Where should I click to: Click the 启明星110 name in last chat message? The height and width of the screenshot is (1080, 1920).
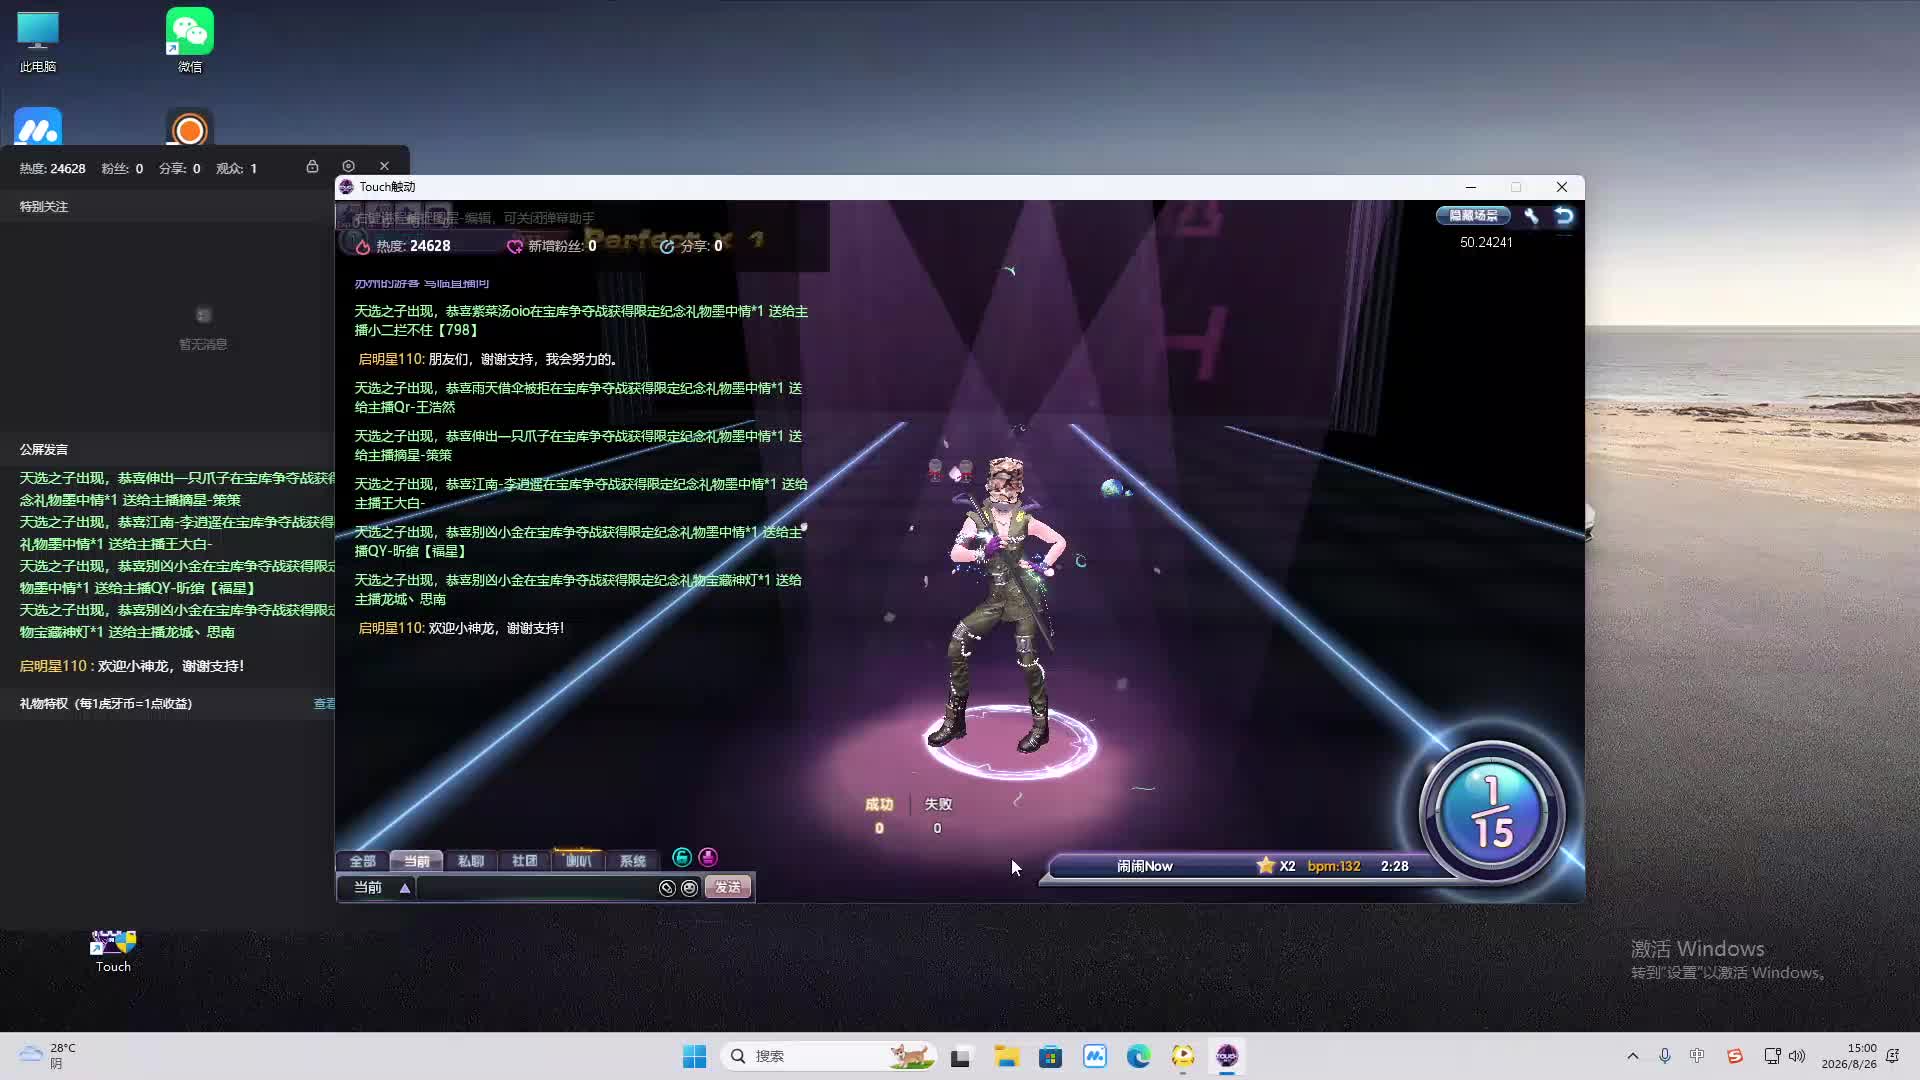click(x=391, y=628)
